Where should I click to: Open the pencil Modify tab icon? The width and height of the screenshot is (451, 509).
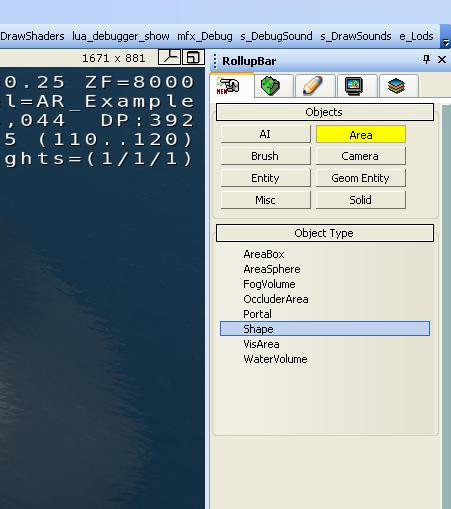313,86
